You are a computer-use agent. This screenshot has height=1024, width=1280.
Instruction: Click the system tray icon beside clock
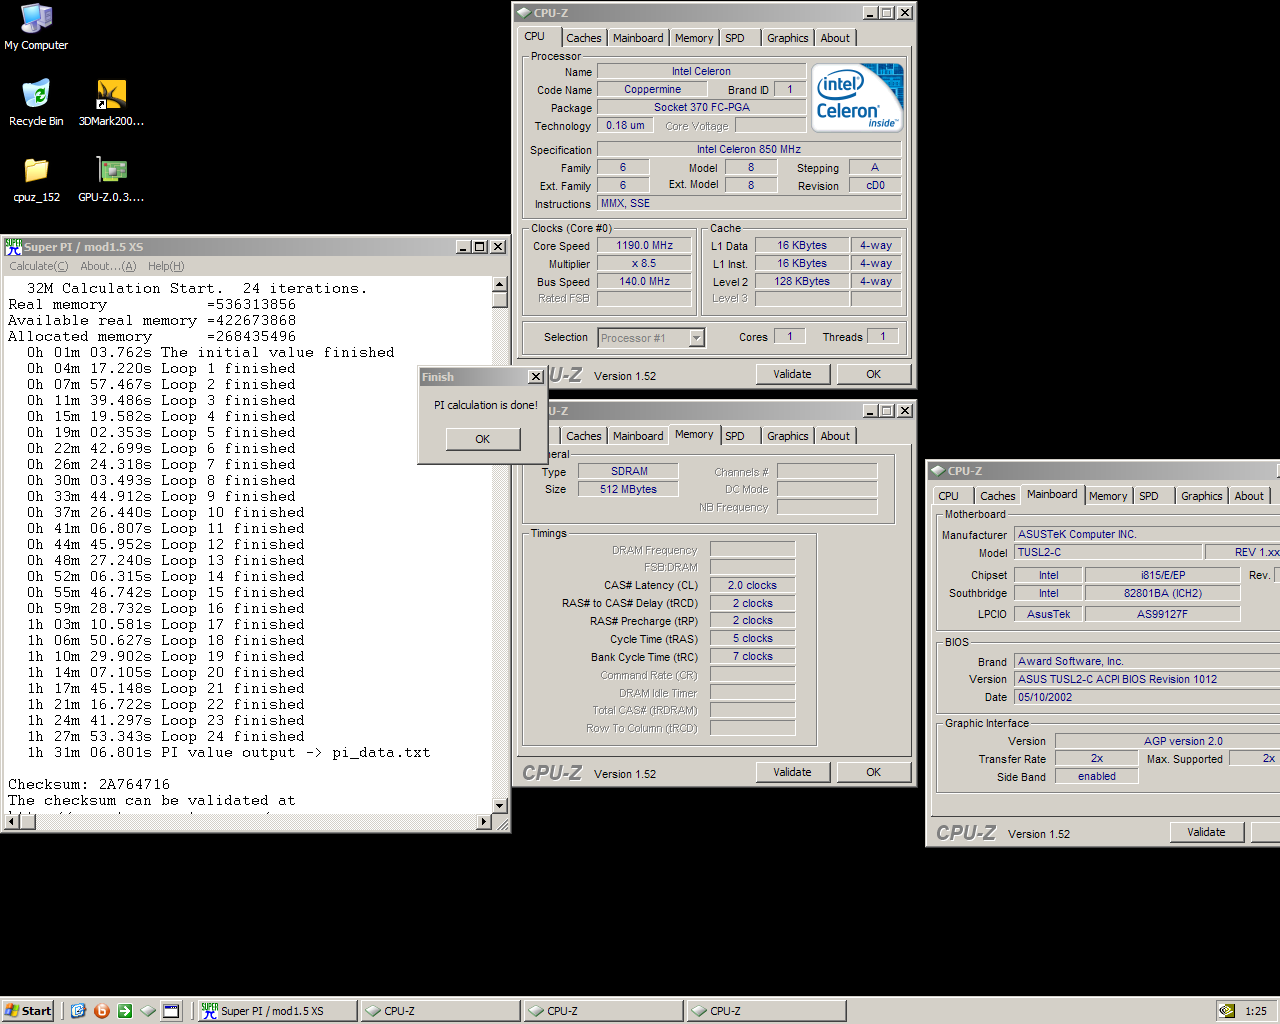pyautogui.click(x=1226, y=1011)
